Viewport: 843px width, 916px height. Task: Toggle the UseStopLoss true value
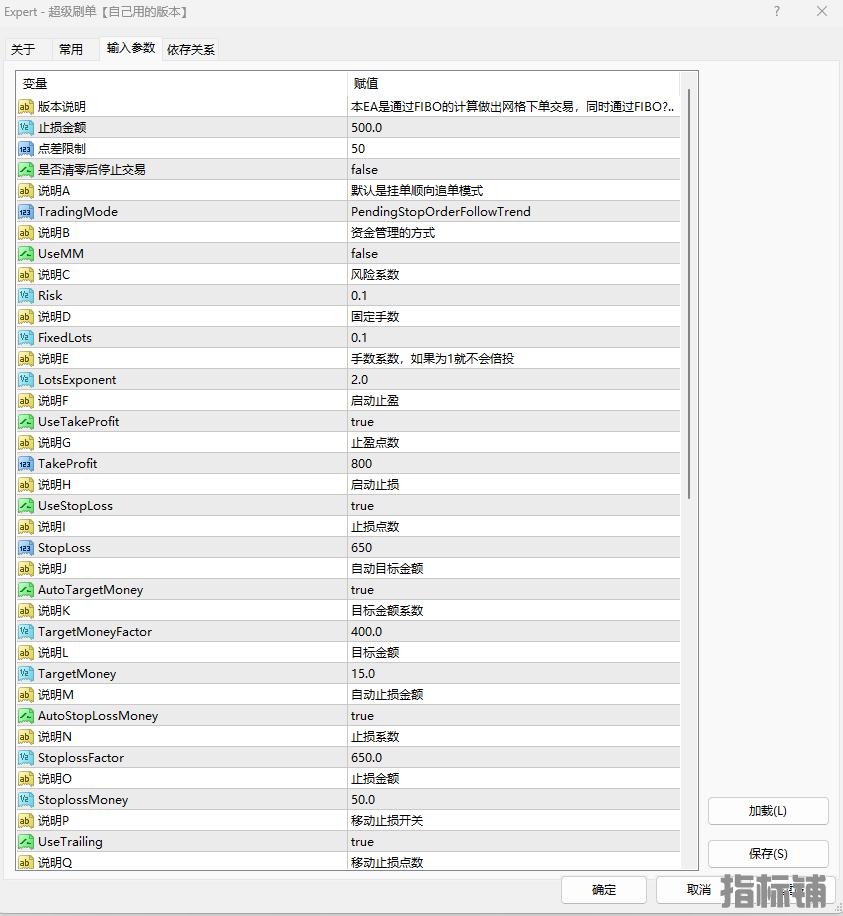[x=512, y=505]
